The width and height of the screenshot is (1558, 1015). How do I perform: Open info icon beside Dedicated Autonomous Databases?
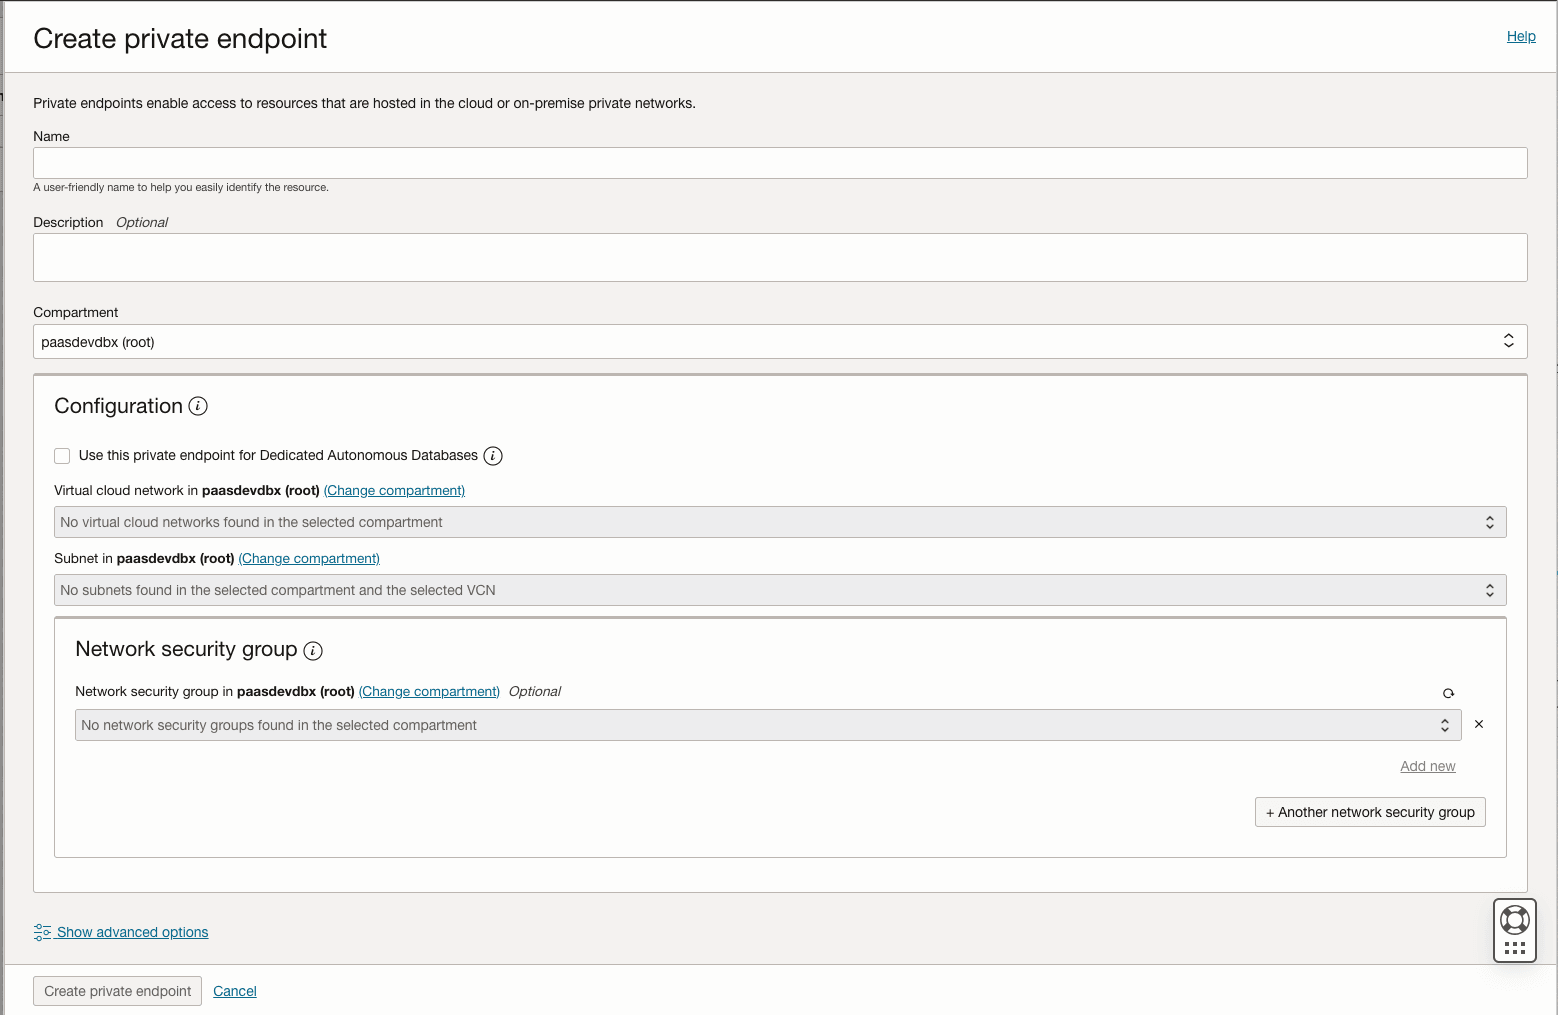493,456
